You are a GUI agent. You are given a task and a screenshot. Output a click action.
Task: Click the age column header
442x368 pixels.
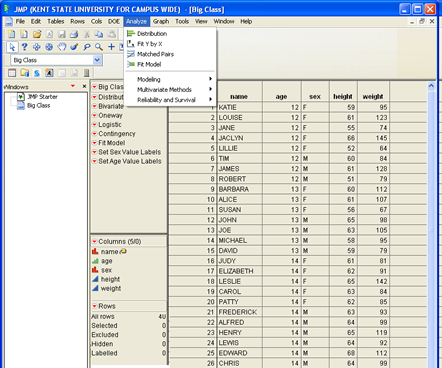(x=281, y=97)
